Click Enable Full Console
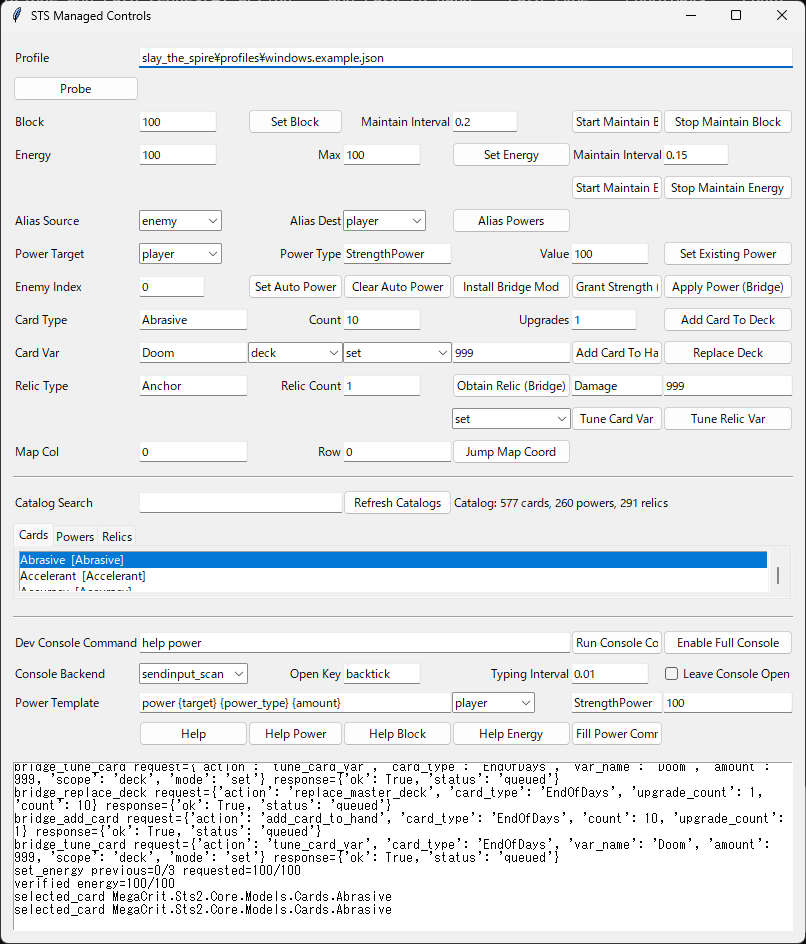 728,643
